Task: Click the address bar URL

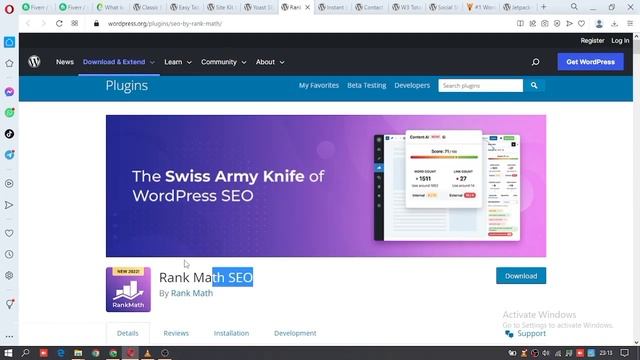Action: coord(165,24)
